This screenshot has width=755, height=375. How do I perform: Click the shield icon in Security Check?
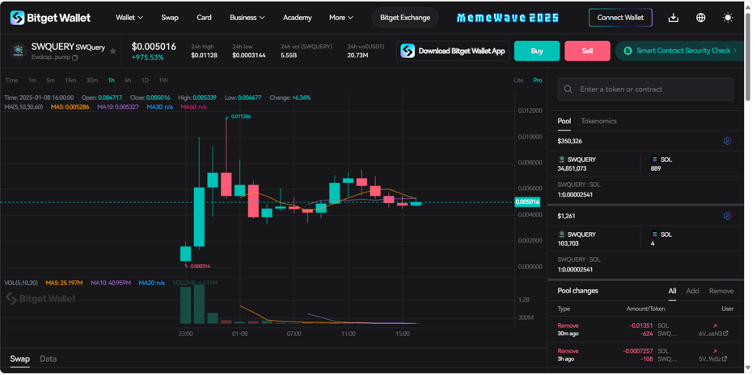pos(627,51)
